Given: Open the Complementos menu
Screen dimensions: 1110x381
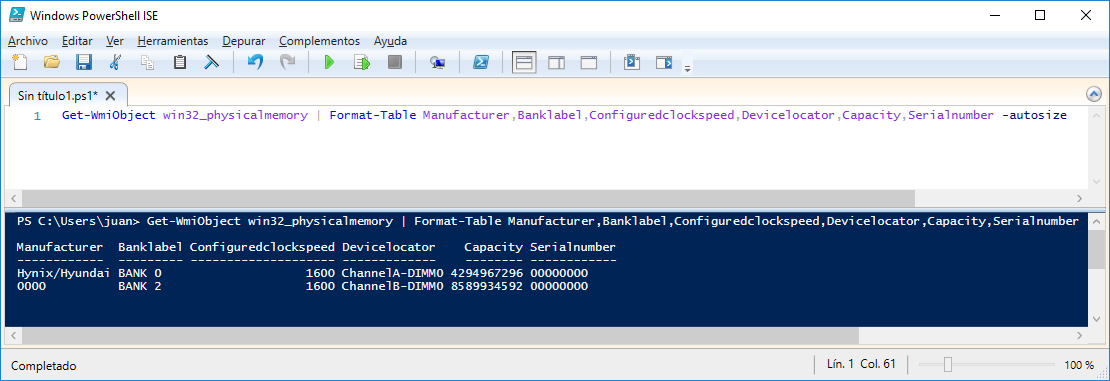Looking at the screenshot, I should [319, 41].
